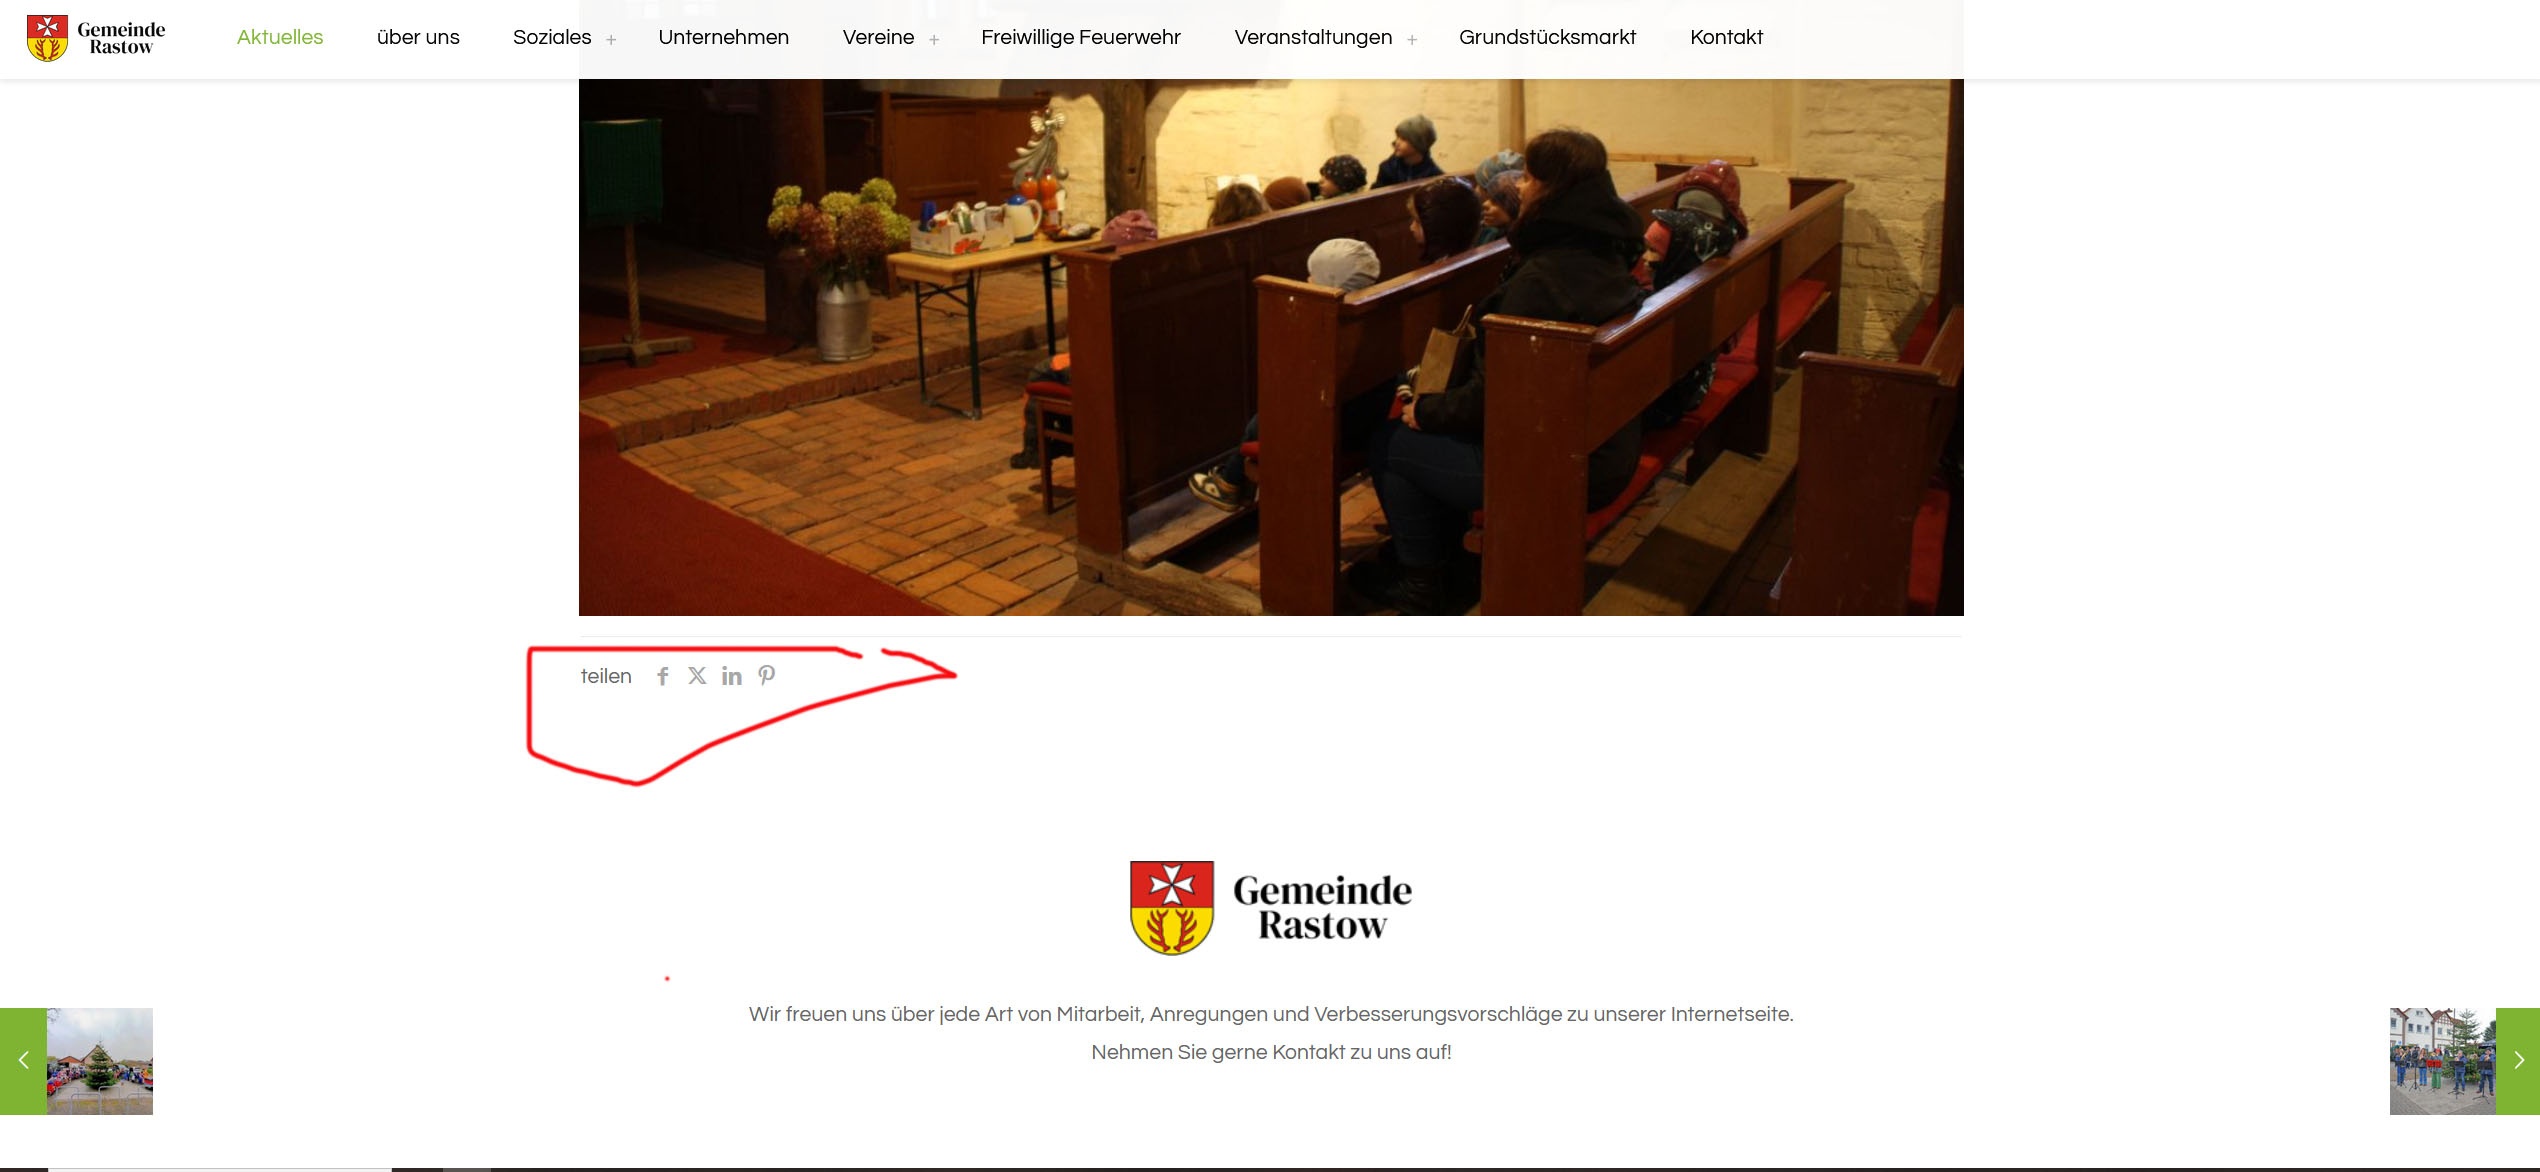The width and height of the screenshot is (2540, 1172).
Task: Share the post on LinkedIn
Action: pos(732,677)
